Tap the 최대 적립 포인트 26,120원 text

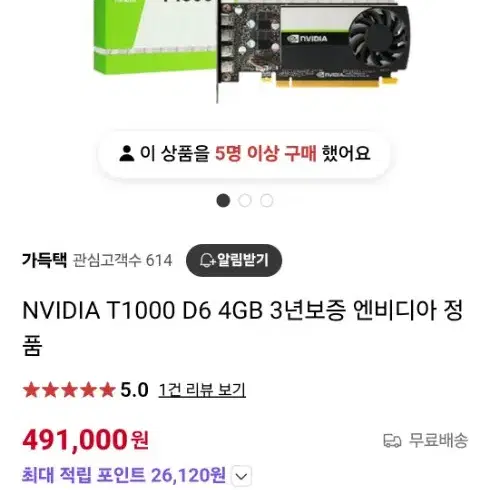(x=124, y=475)
